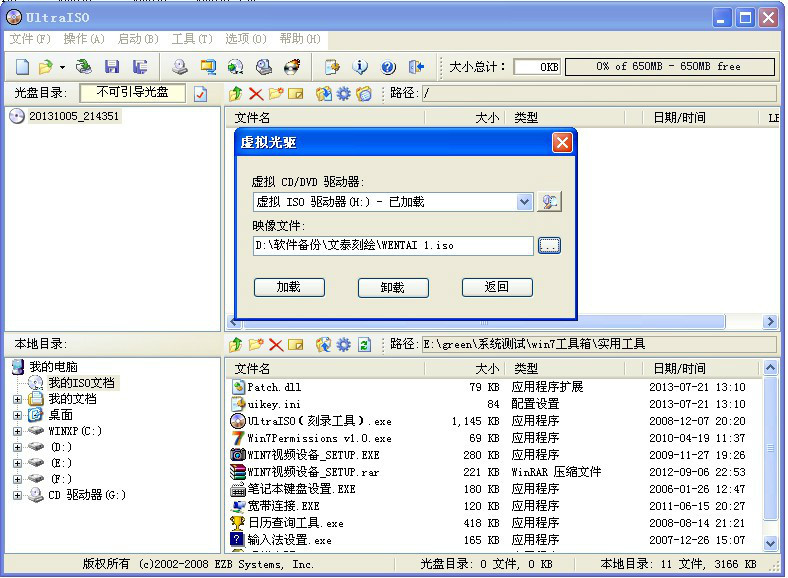Click the Save floppy disk icon

point(112,66)
